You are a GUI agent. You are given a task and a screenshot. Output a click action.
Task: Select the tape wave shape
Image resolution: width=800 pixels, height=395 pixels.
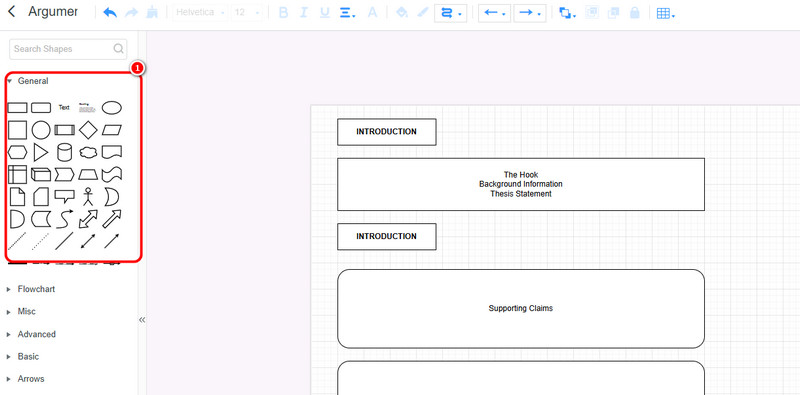point(112,175)
